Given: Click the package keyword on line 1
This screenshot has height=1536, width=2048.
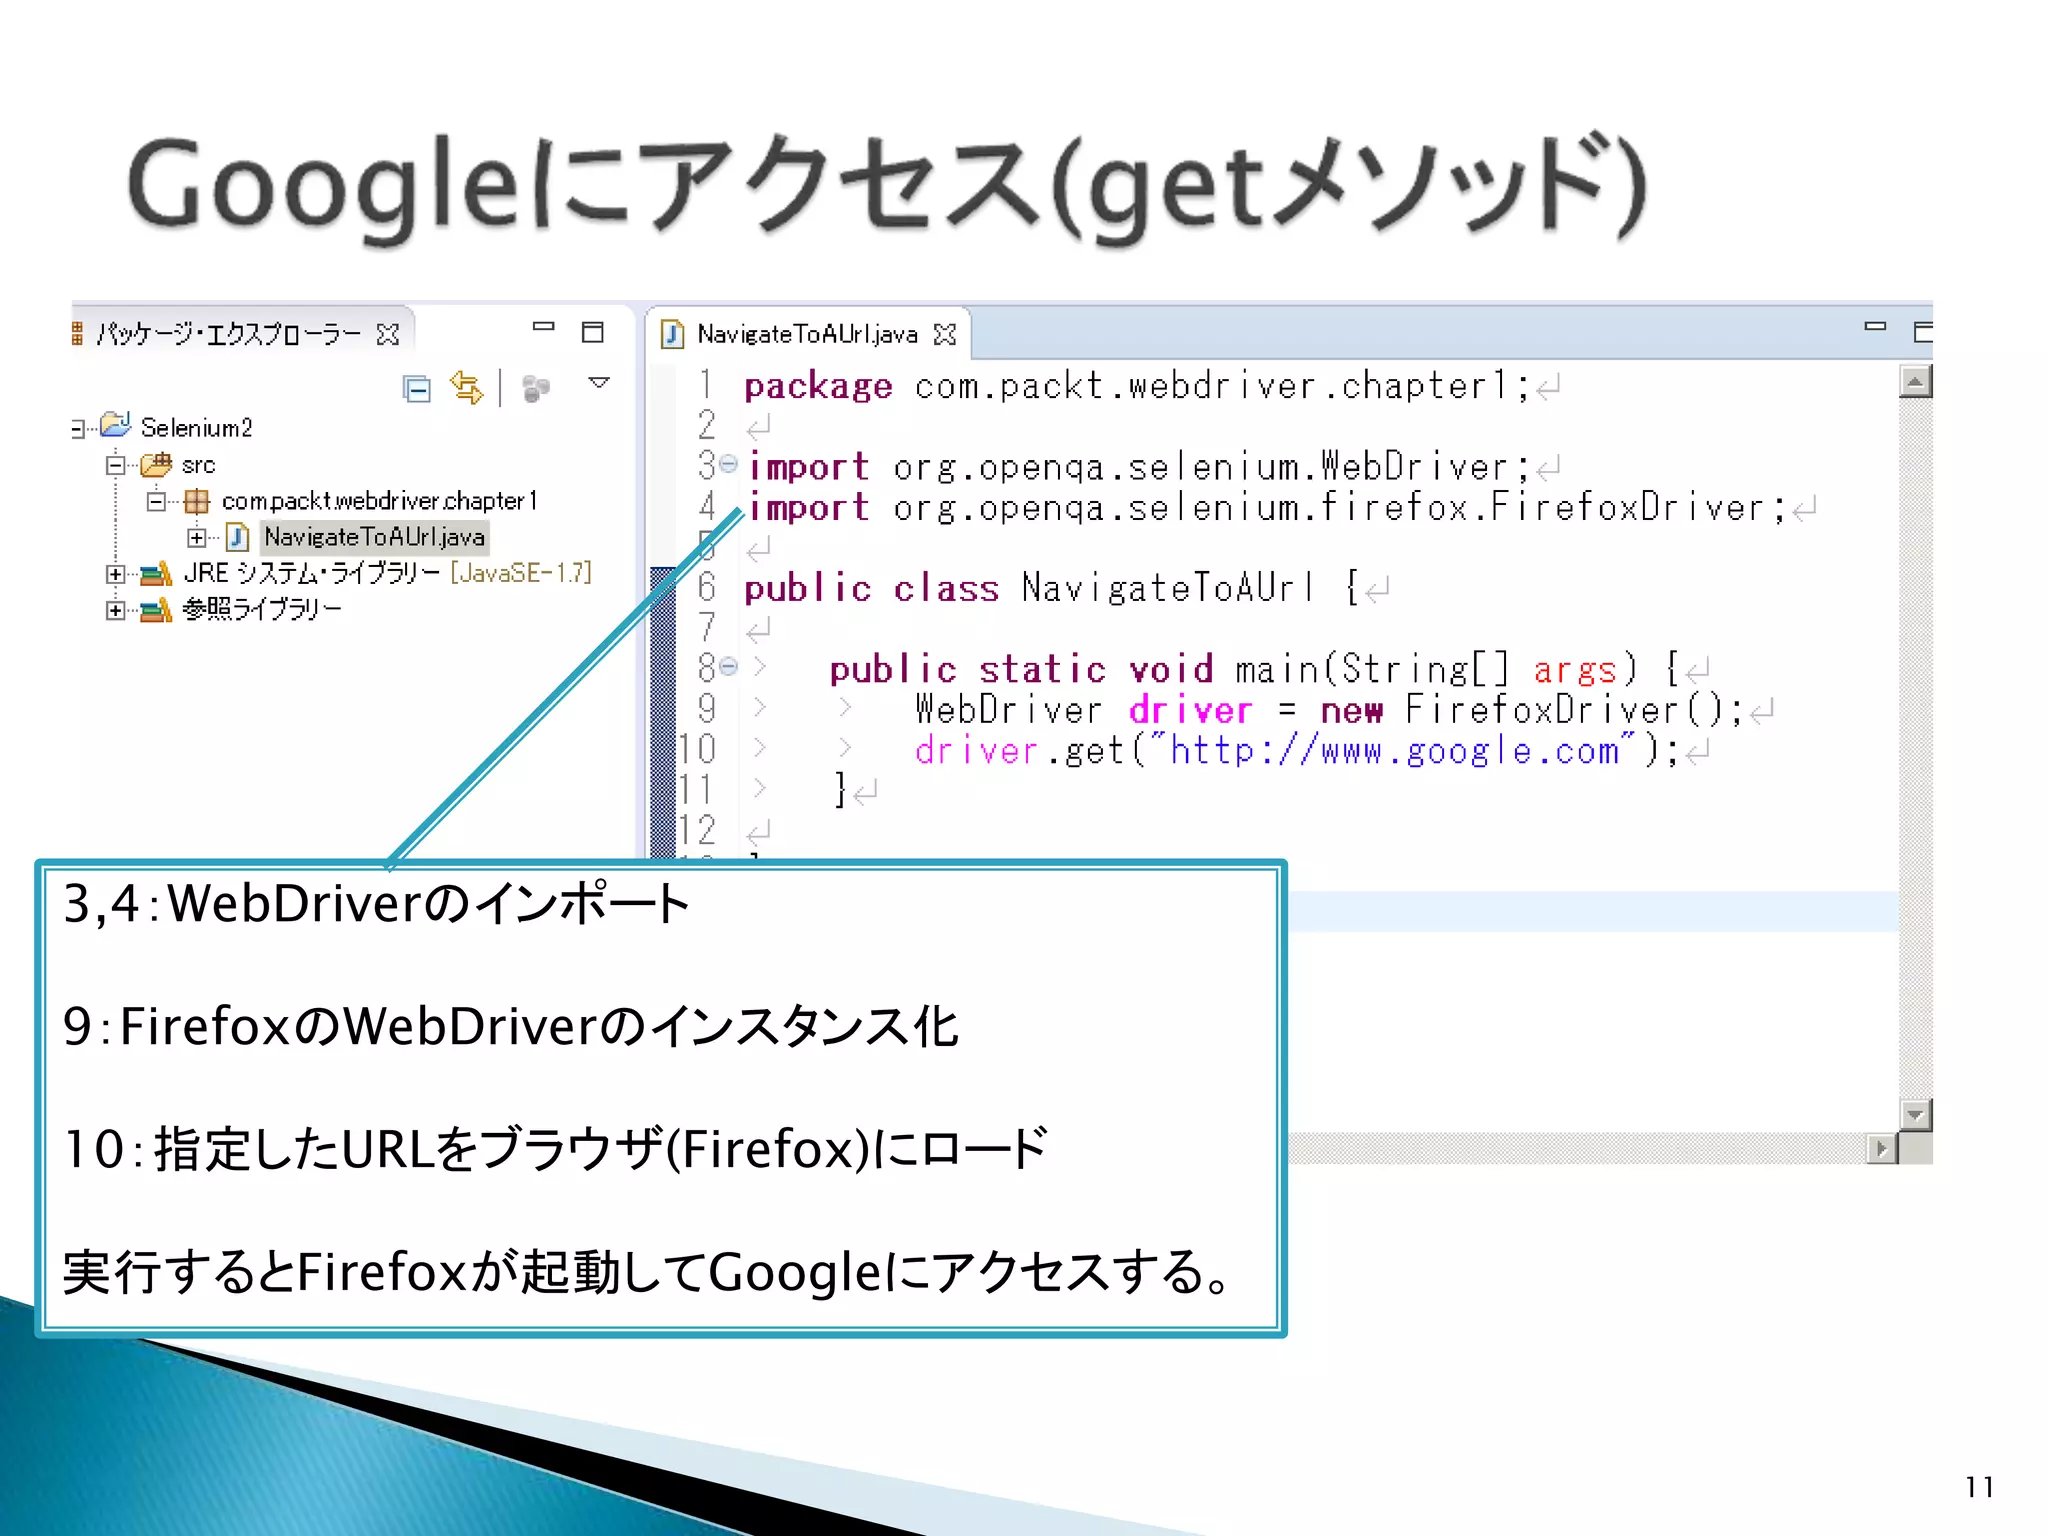Looking at the screenshot, I should [818, 386].
